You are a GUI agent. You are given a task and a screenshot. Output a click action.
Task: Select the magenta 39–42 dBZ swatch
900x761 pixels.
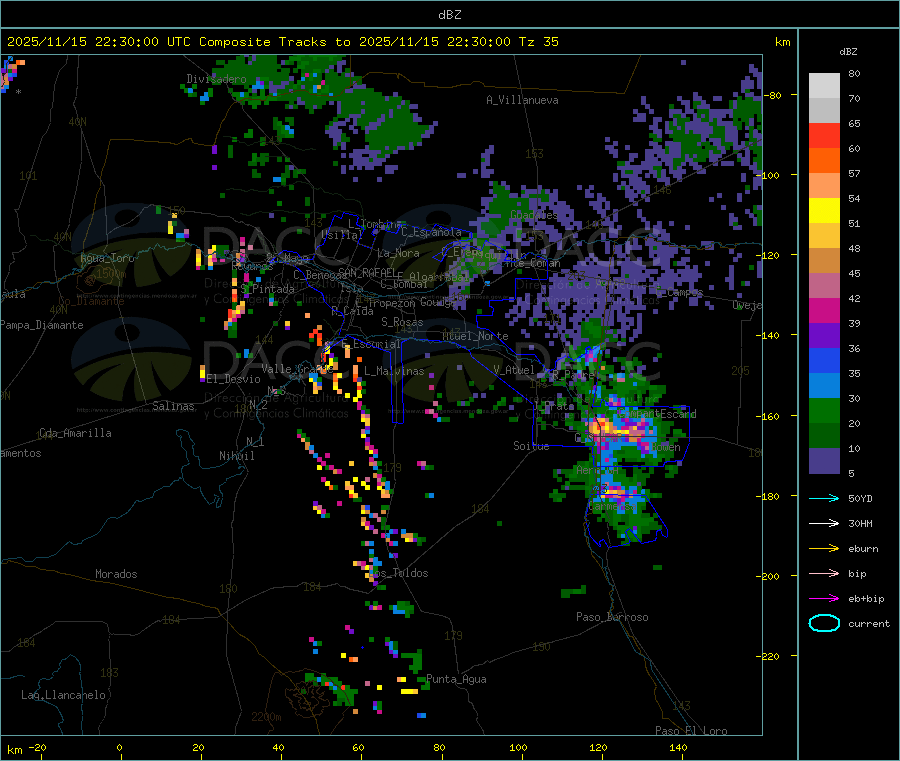(x=824, y=310)
